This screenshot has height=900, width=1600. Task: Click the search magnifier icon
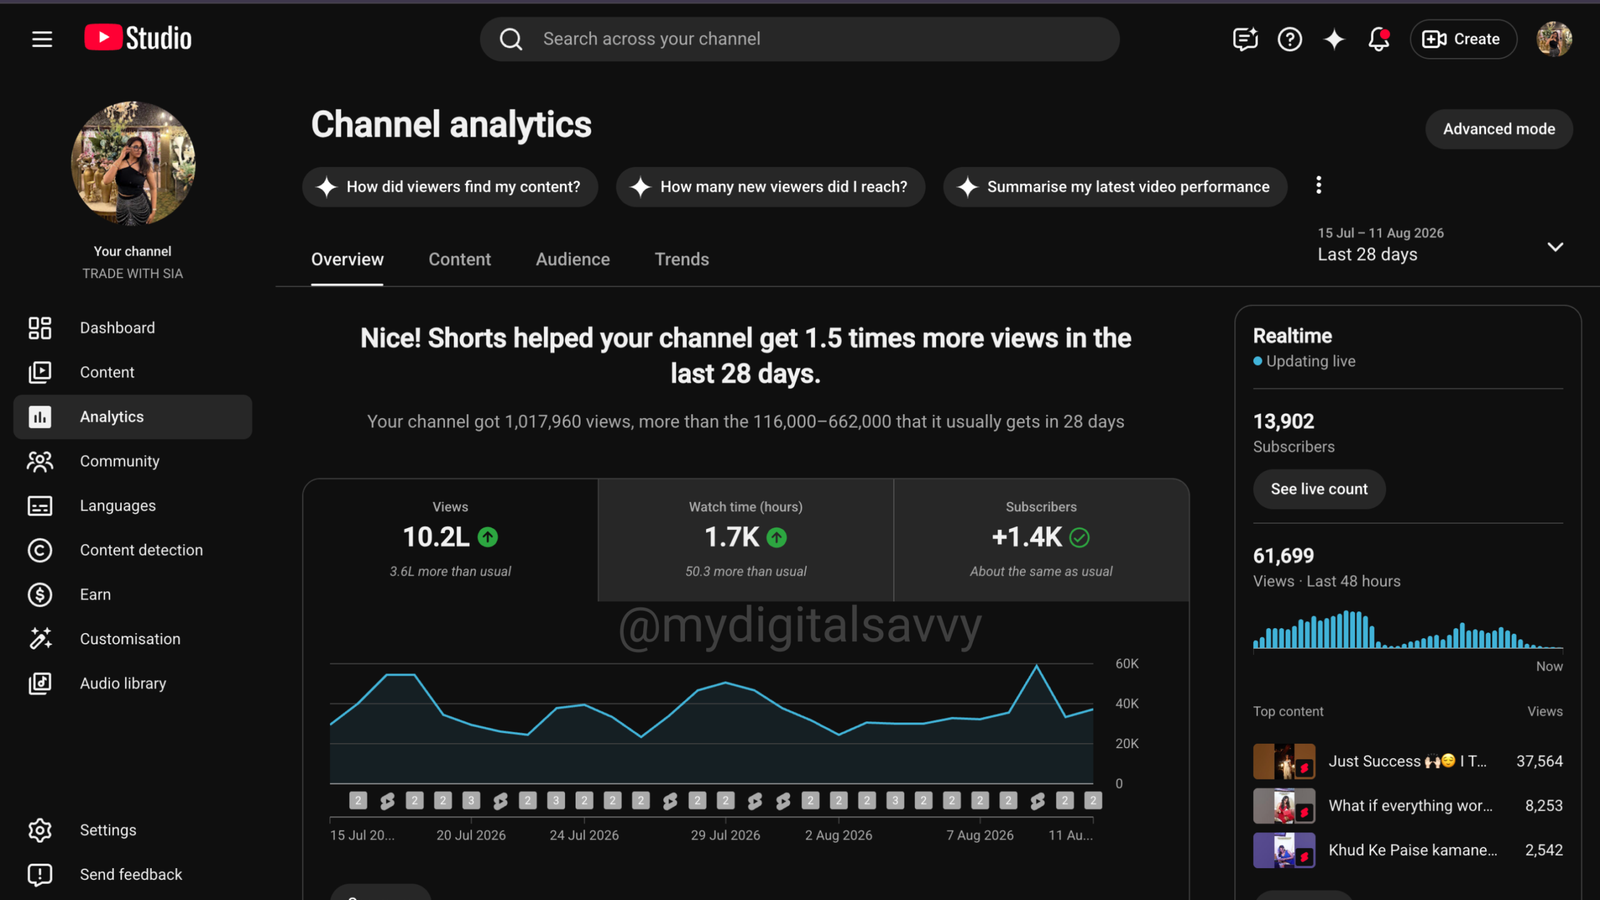point(511,39)
